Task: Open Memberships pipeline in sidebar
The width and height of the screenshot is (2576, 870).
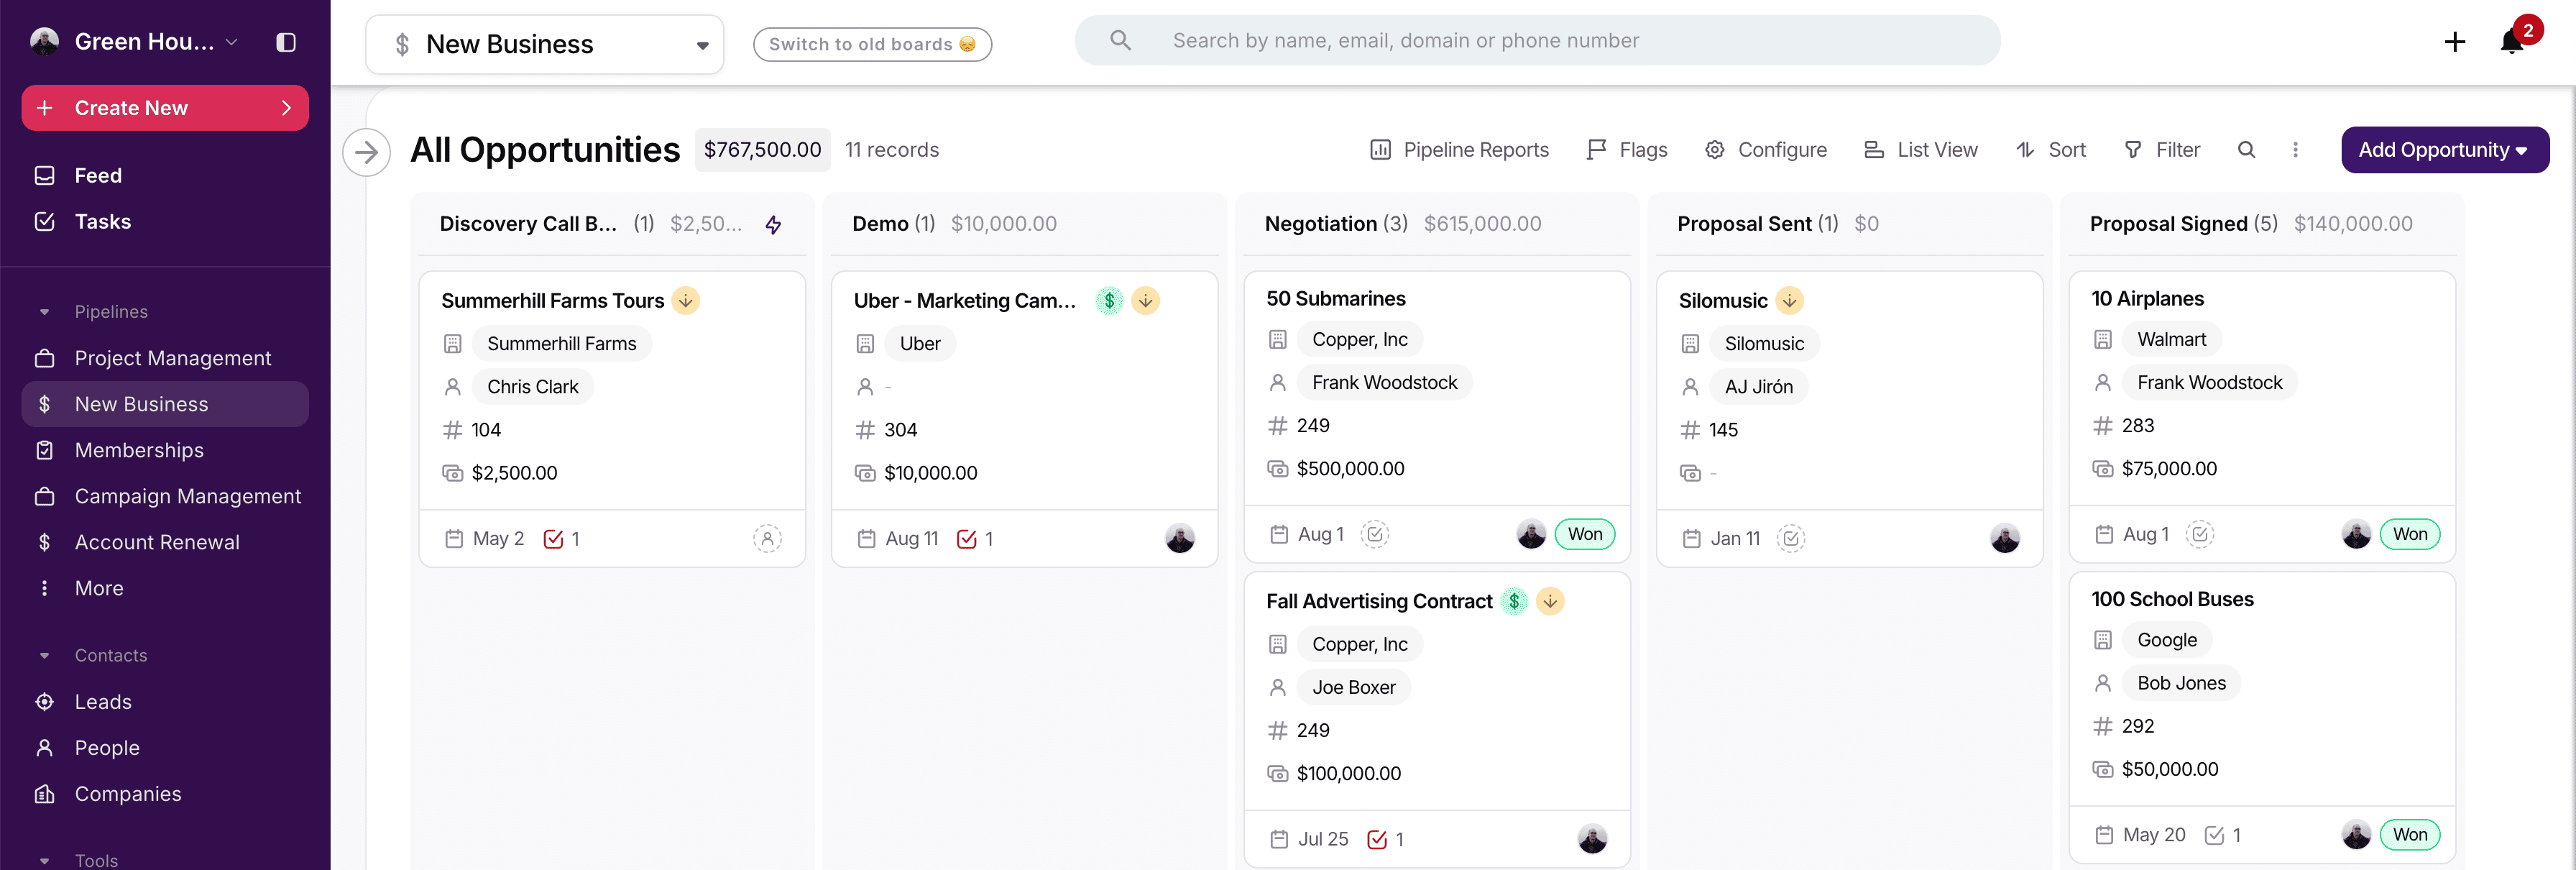Action: pos(139,450)
